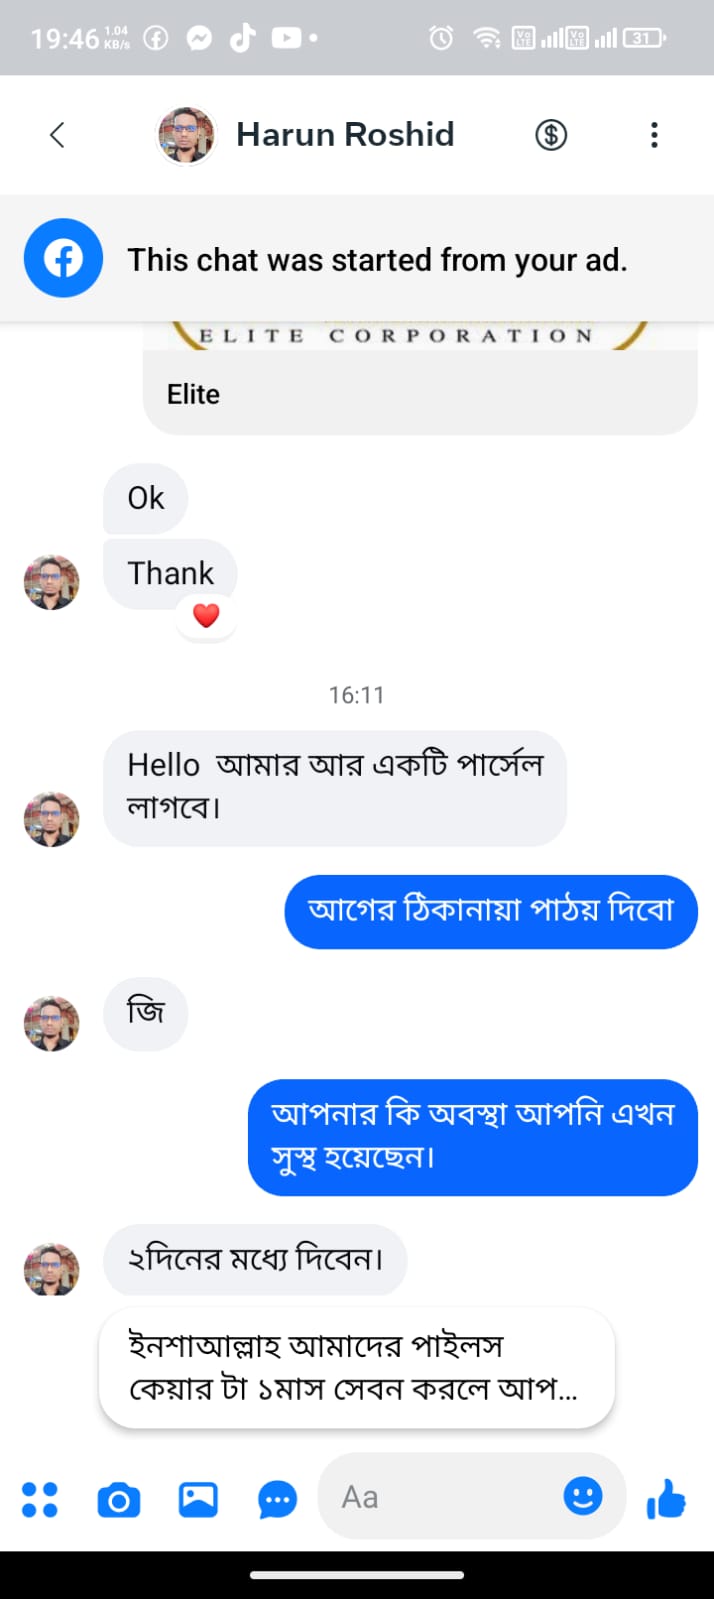Open the photo gallery icon
714x1599 pixels.
pos(198,1499)
